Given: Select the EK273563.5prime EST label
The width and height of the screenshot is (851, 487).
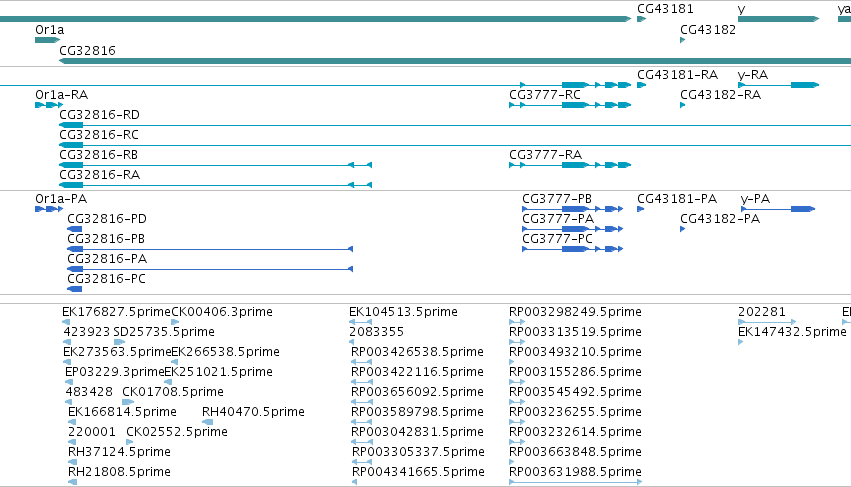Looking at the screenshot, I should pyautogui.click(x=117, y=352).
